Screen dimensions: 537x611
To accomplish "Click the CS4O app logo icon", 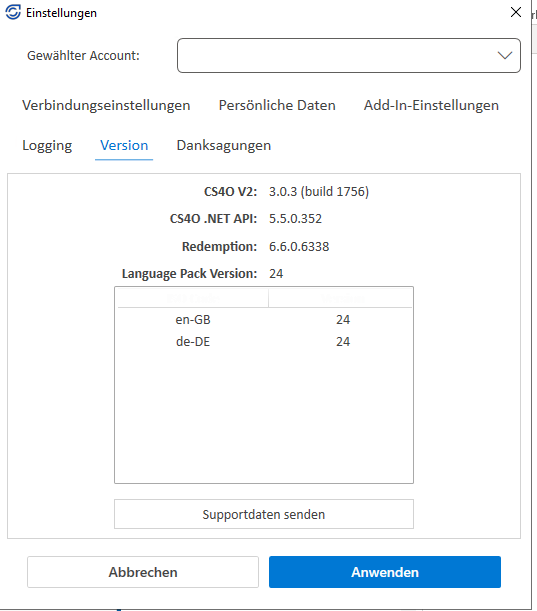I will click(13, 12).
